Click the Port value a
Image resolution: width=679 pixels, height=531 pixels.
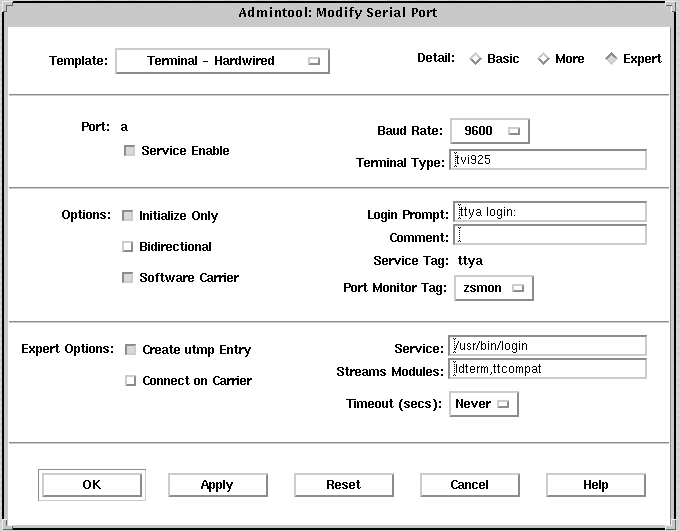coord(124,127)
